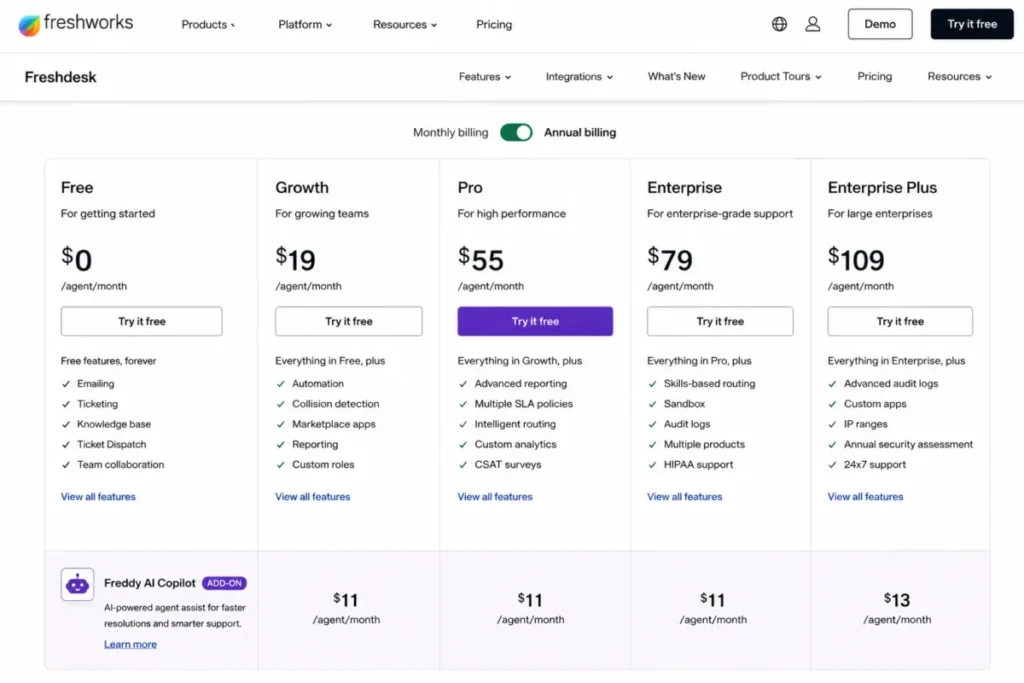Image resolution: width=1024 pixels, height=683 pixels.
Task: Click the $19 Growth price
Action: [x=295, y=259]
